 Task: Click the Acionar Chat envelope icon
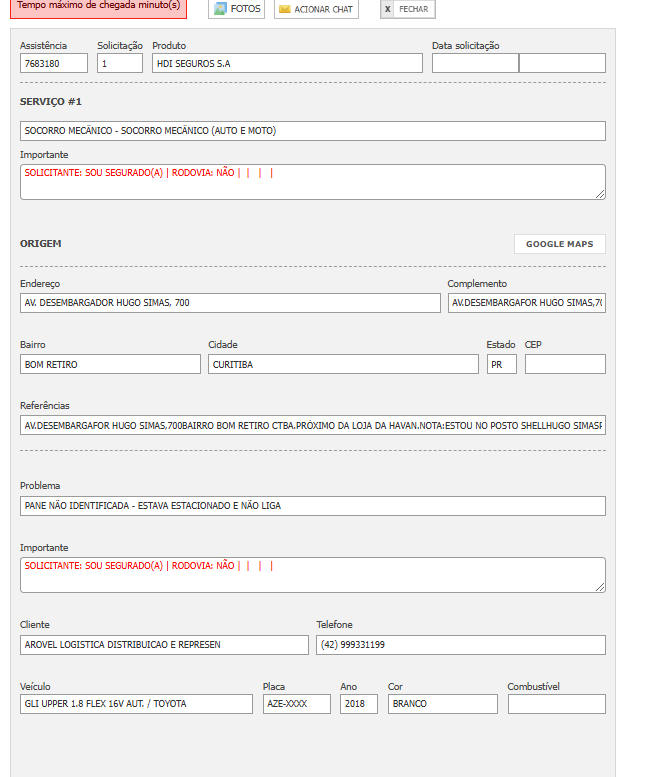(285, 9)
